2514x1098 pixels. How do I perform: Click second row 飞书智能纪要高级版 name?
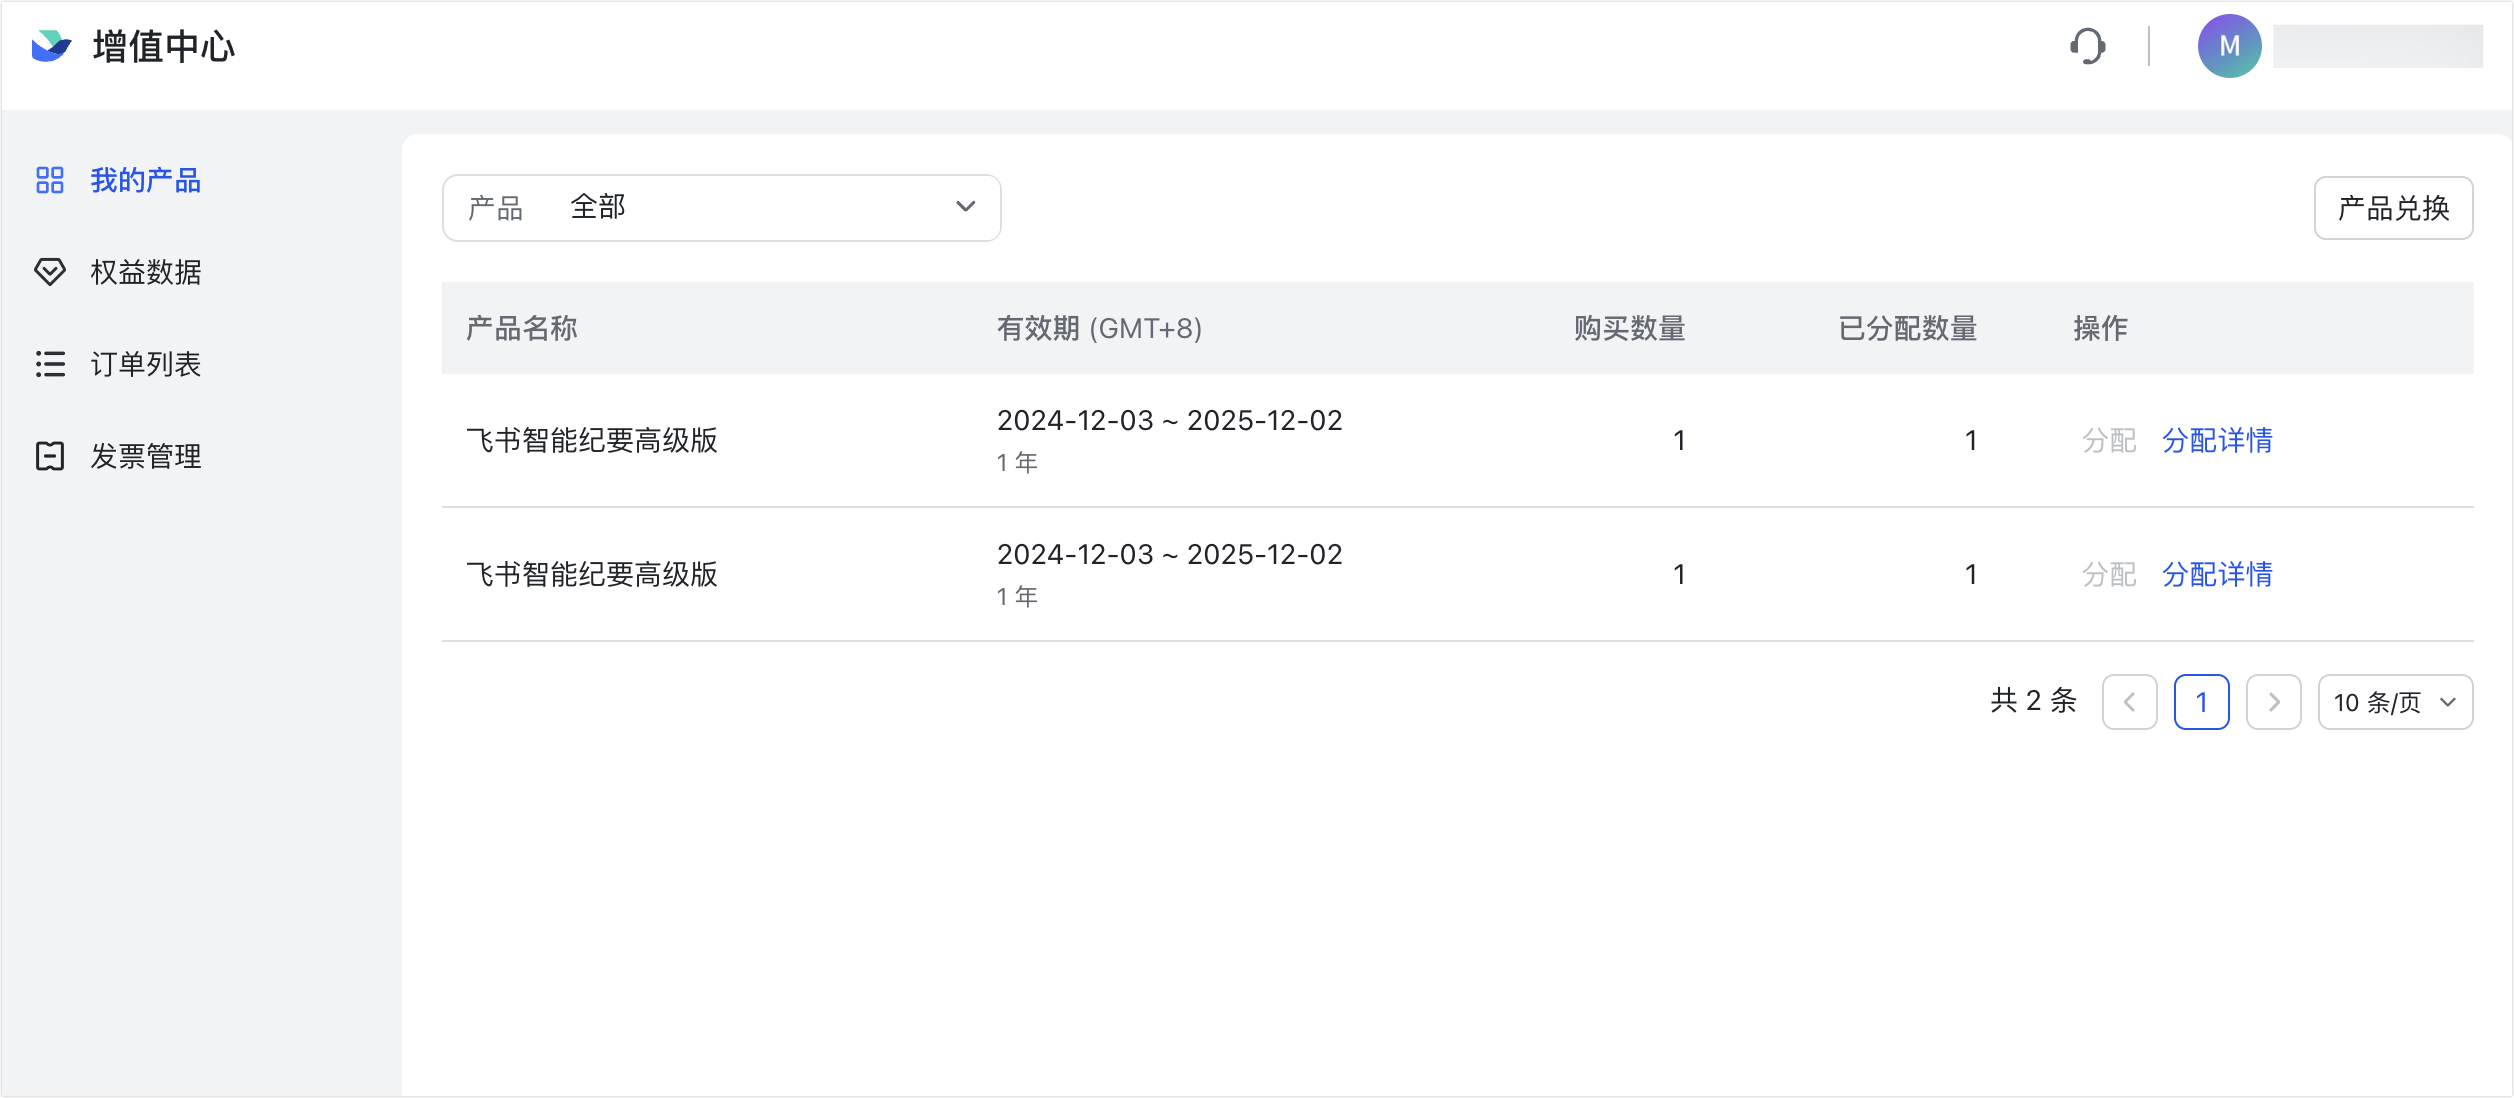tap(592, 574)
